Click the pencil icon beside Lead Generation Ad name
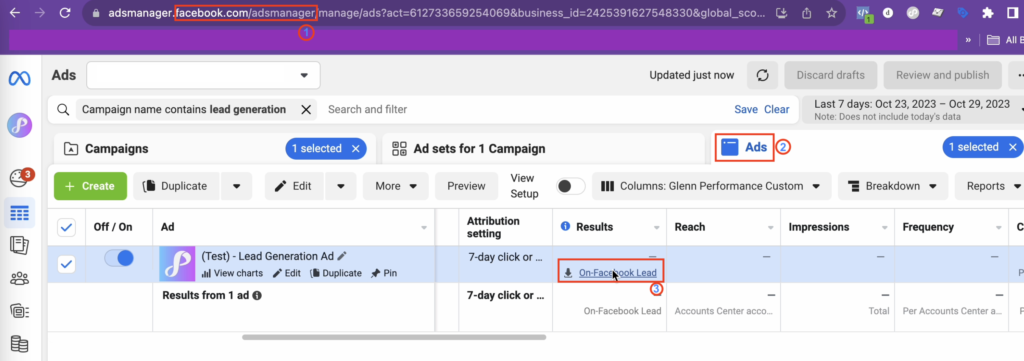Image resolution: width=1024 pixels, height=361 pixels. pyautogui.click(x=342, y=257)
